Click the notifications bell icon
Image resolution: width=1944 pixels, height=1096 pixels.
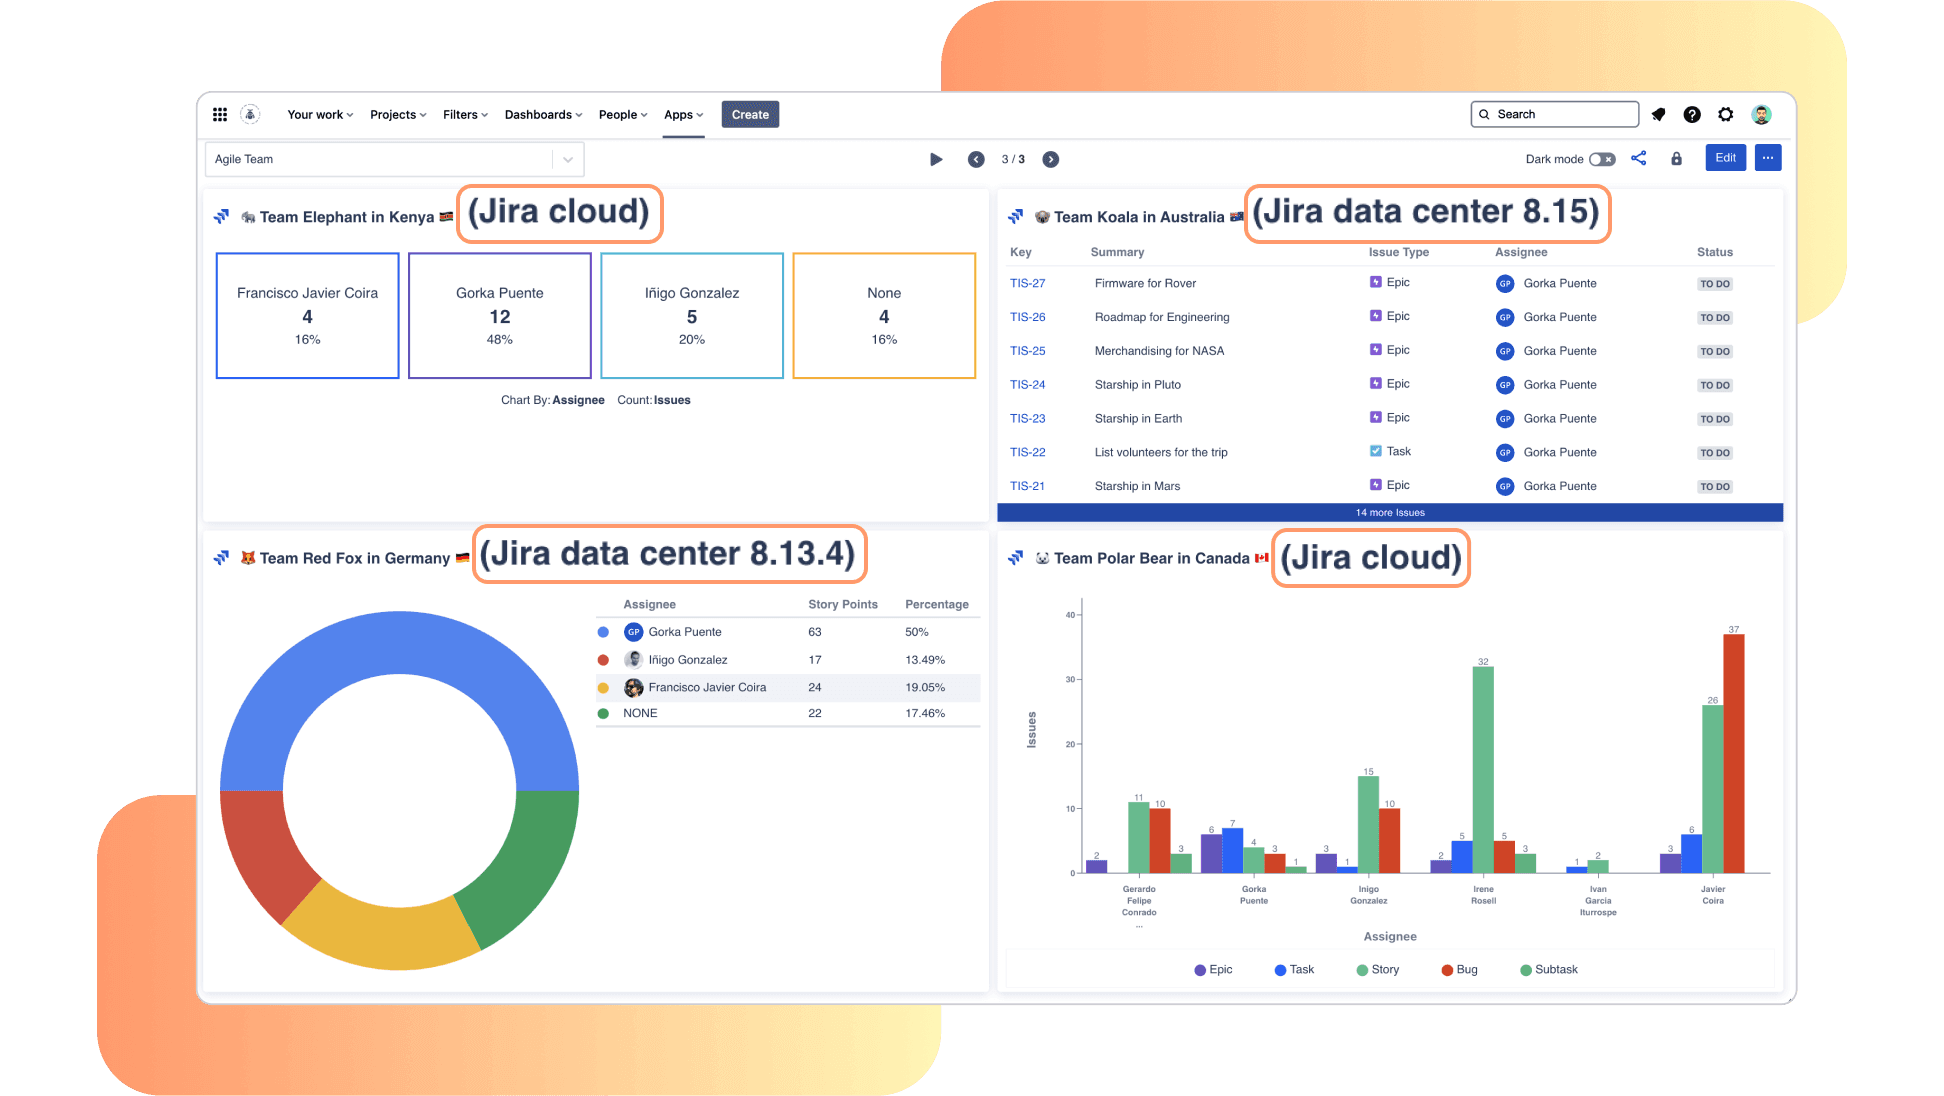pyautogui.click(x=1658, y=114)
